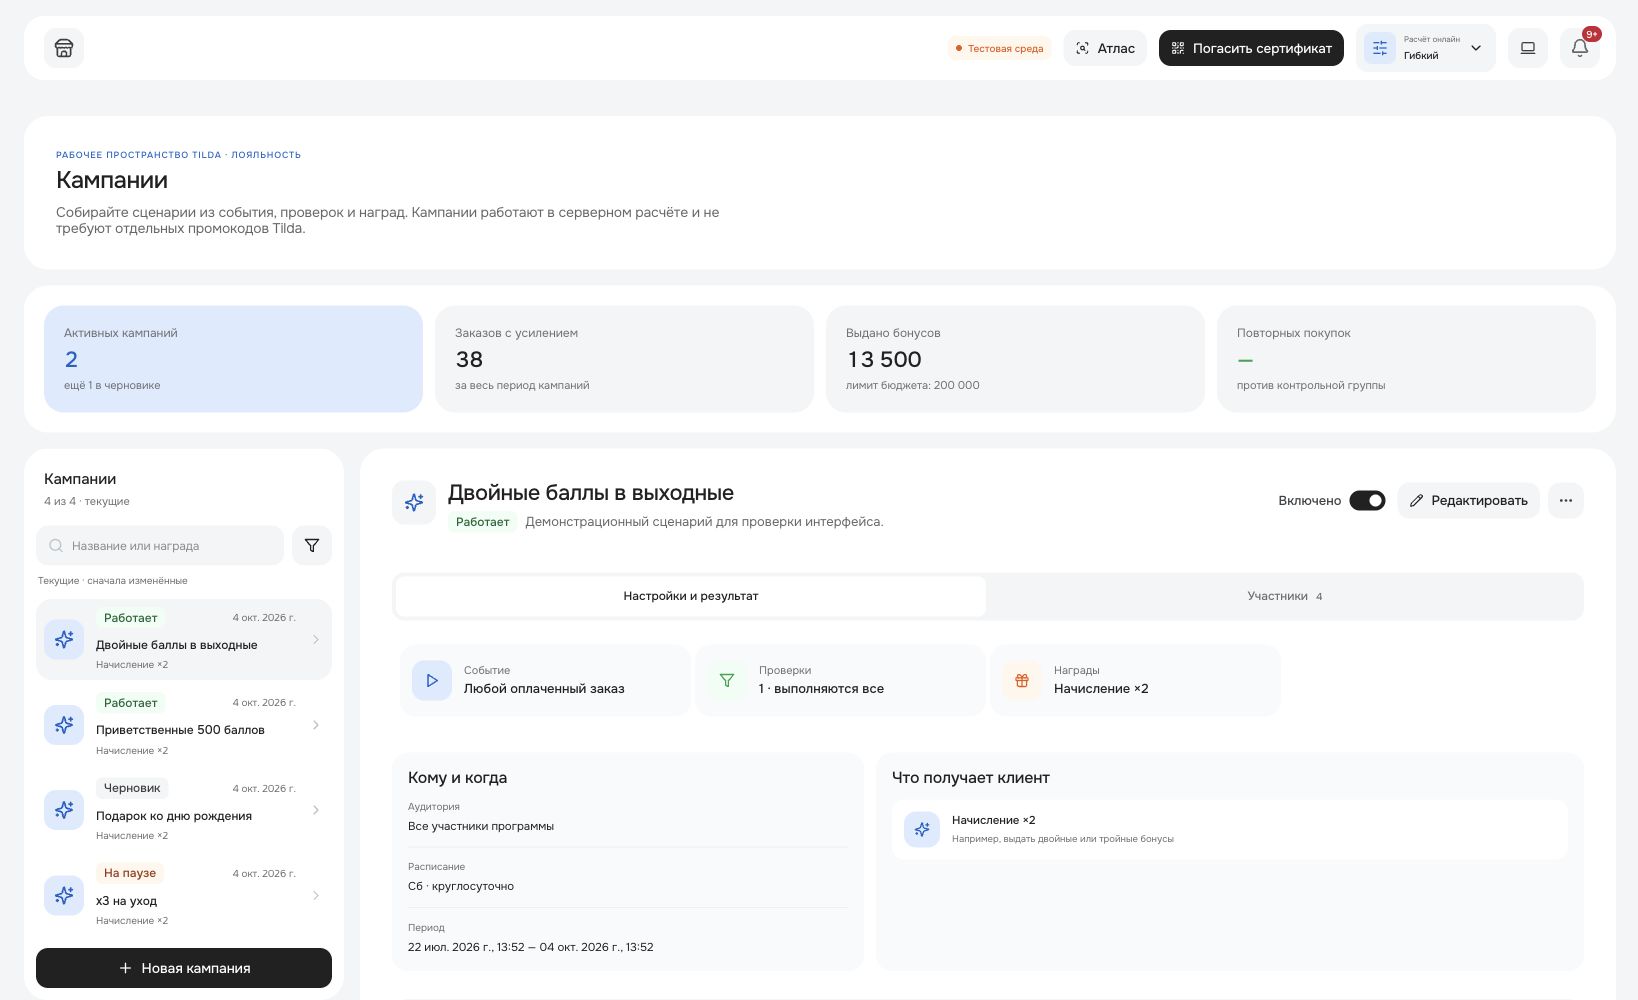Create Новая кампания

pos(184,968)
